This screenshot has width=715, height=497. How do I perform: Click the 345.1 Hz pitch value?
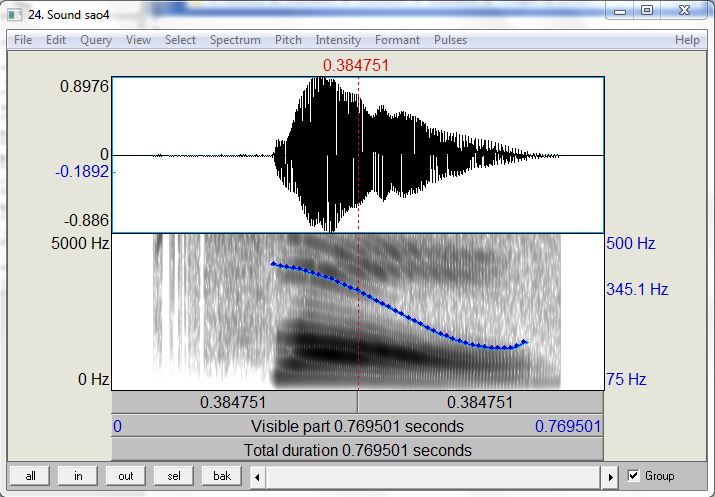click(637, 289)
